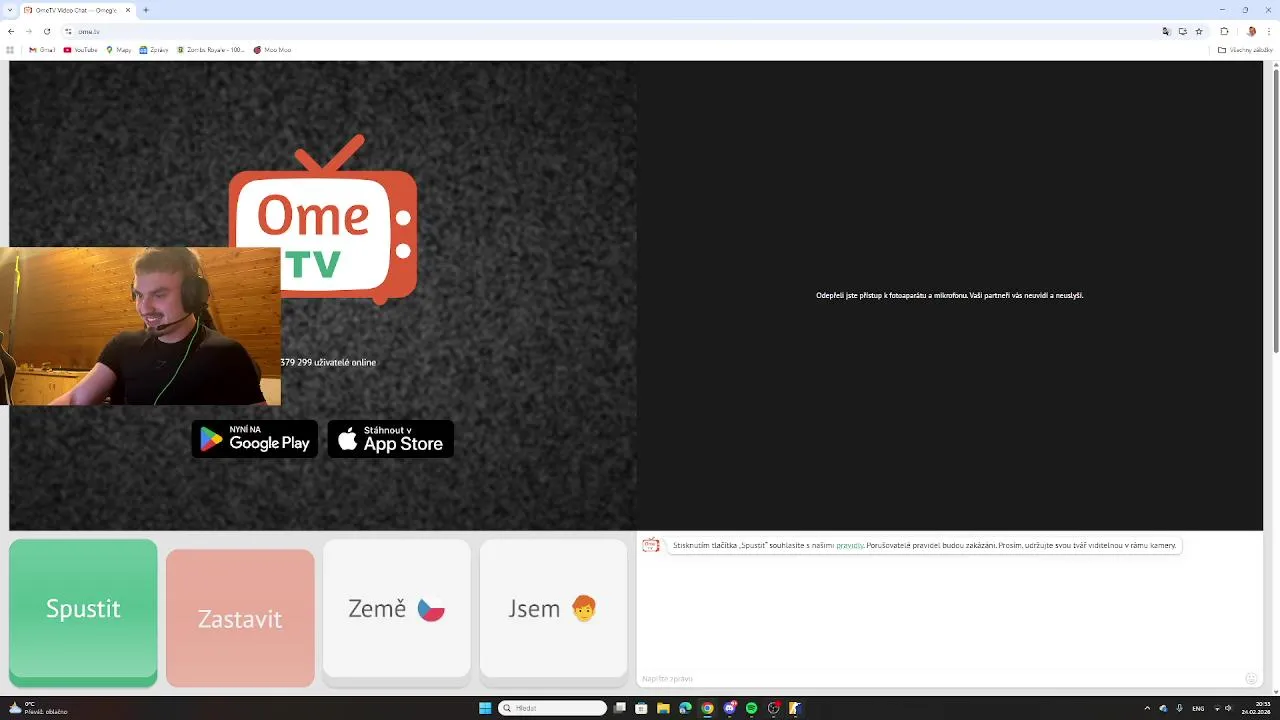Click the denied camera access message text
The width and height of the screenshot is (1280, 720).
[x=950, y=296]
